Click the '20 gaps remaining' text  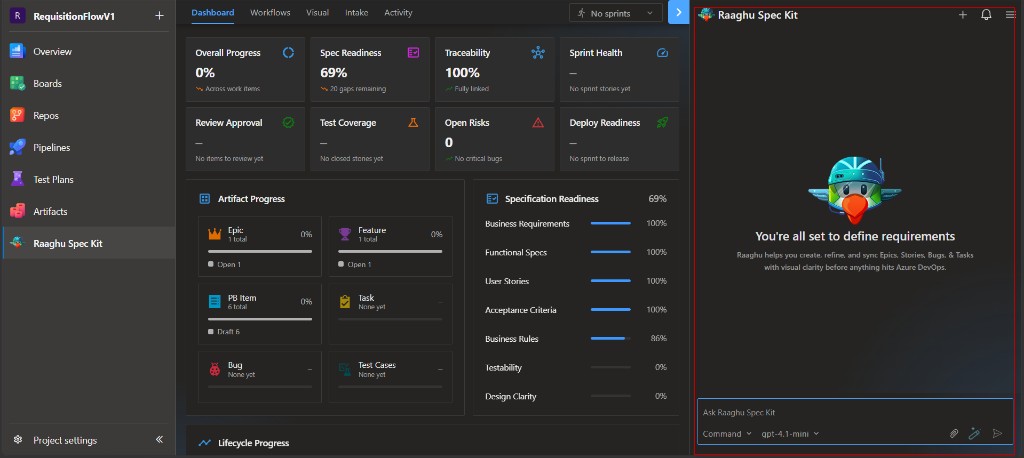pyautogui.click(x=358, y=89)
